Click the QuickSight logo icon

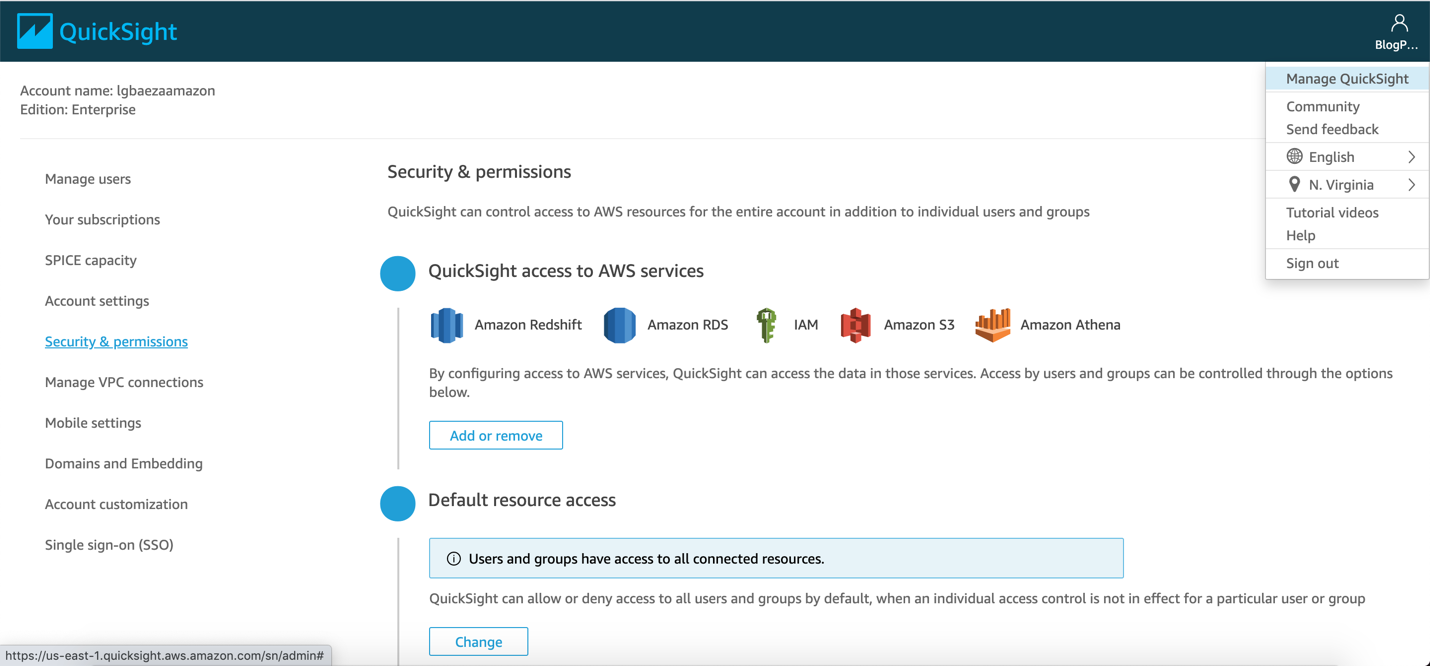[35, 31]
